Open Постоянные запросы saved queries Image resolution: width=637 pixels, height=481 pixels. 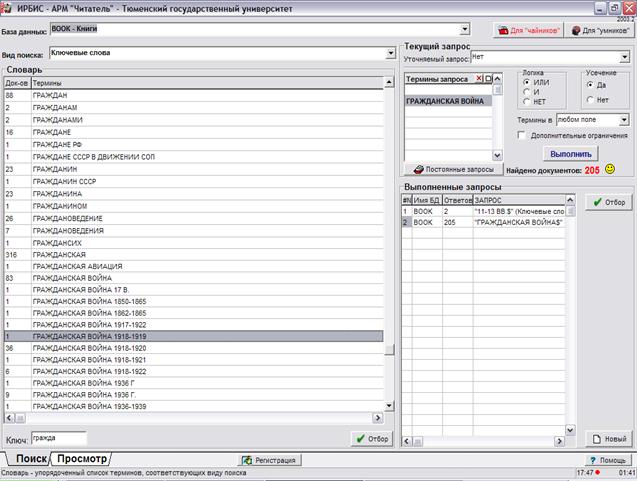[x=449, y=170]
